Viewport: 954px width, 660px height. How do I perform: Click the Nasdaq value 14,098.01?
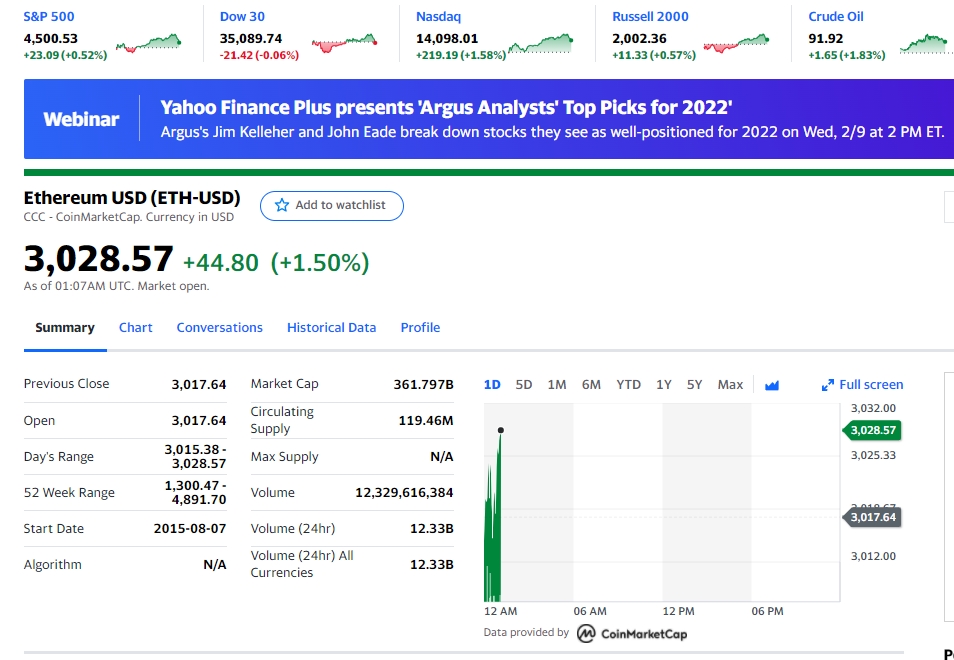coord(447,39)
